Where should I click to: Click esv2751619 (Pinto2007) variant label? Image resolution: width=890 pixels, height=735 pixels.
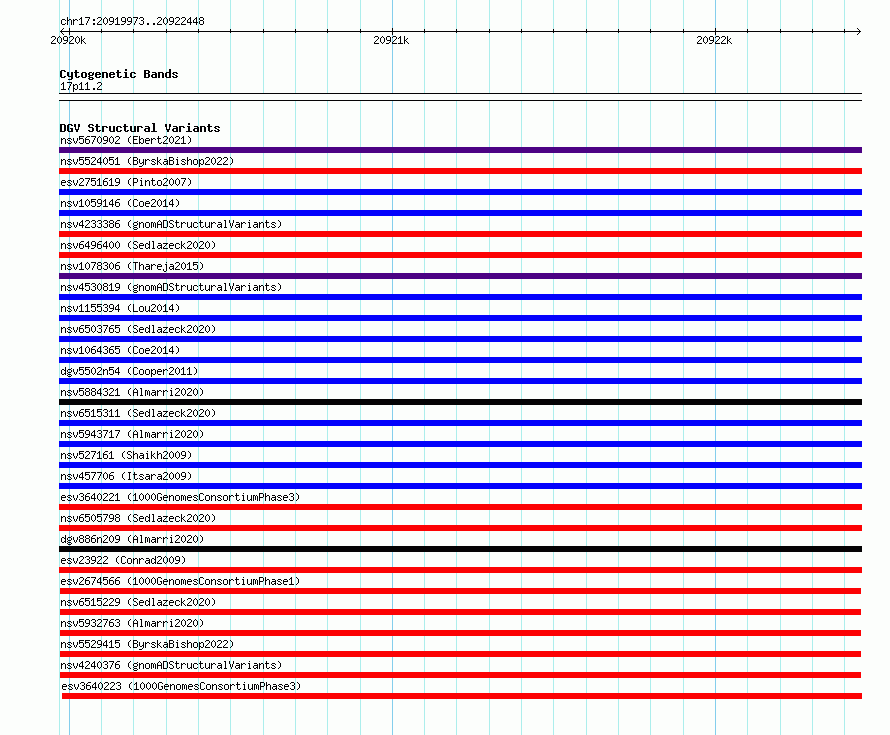126,182
